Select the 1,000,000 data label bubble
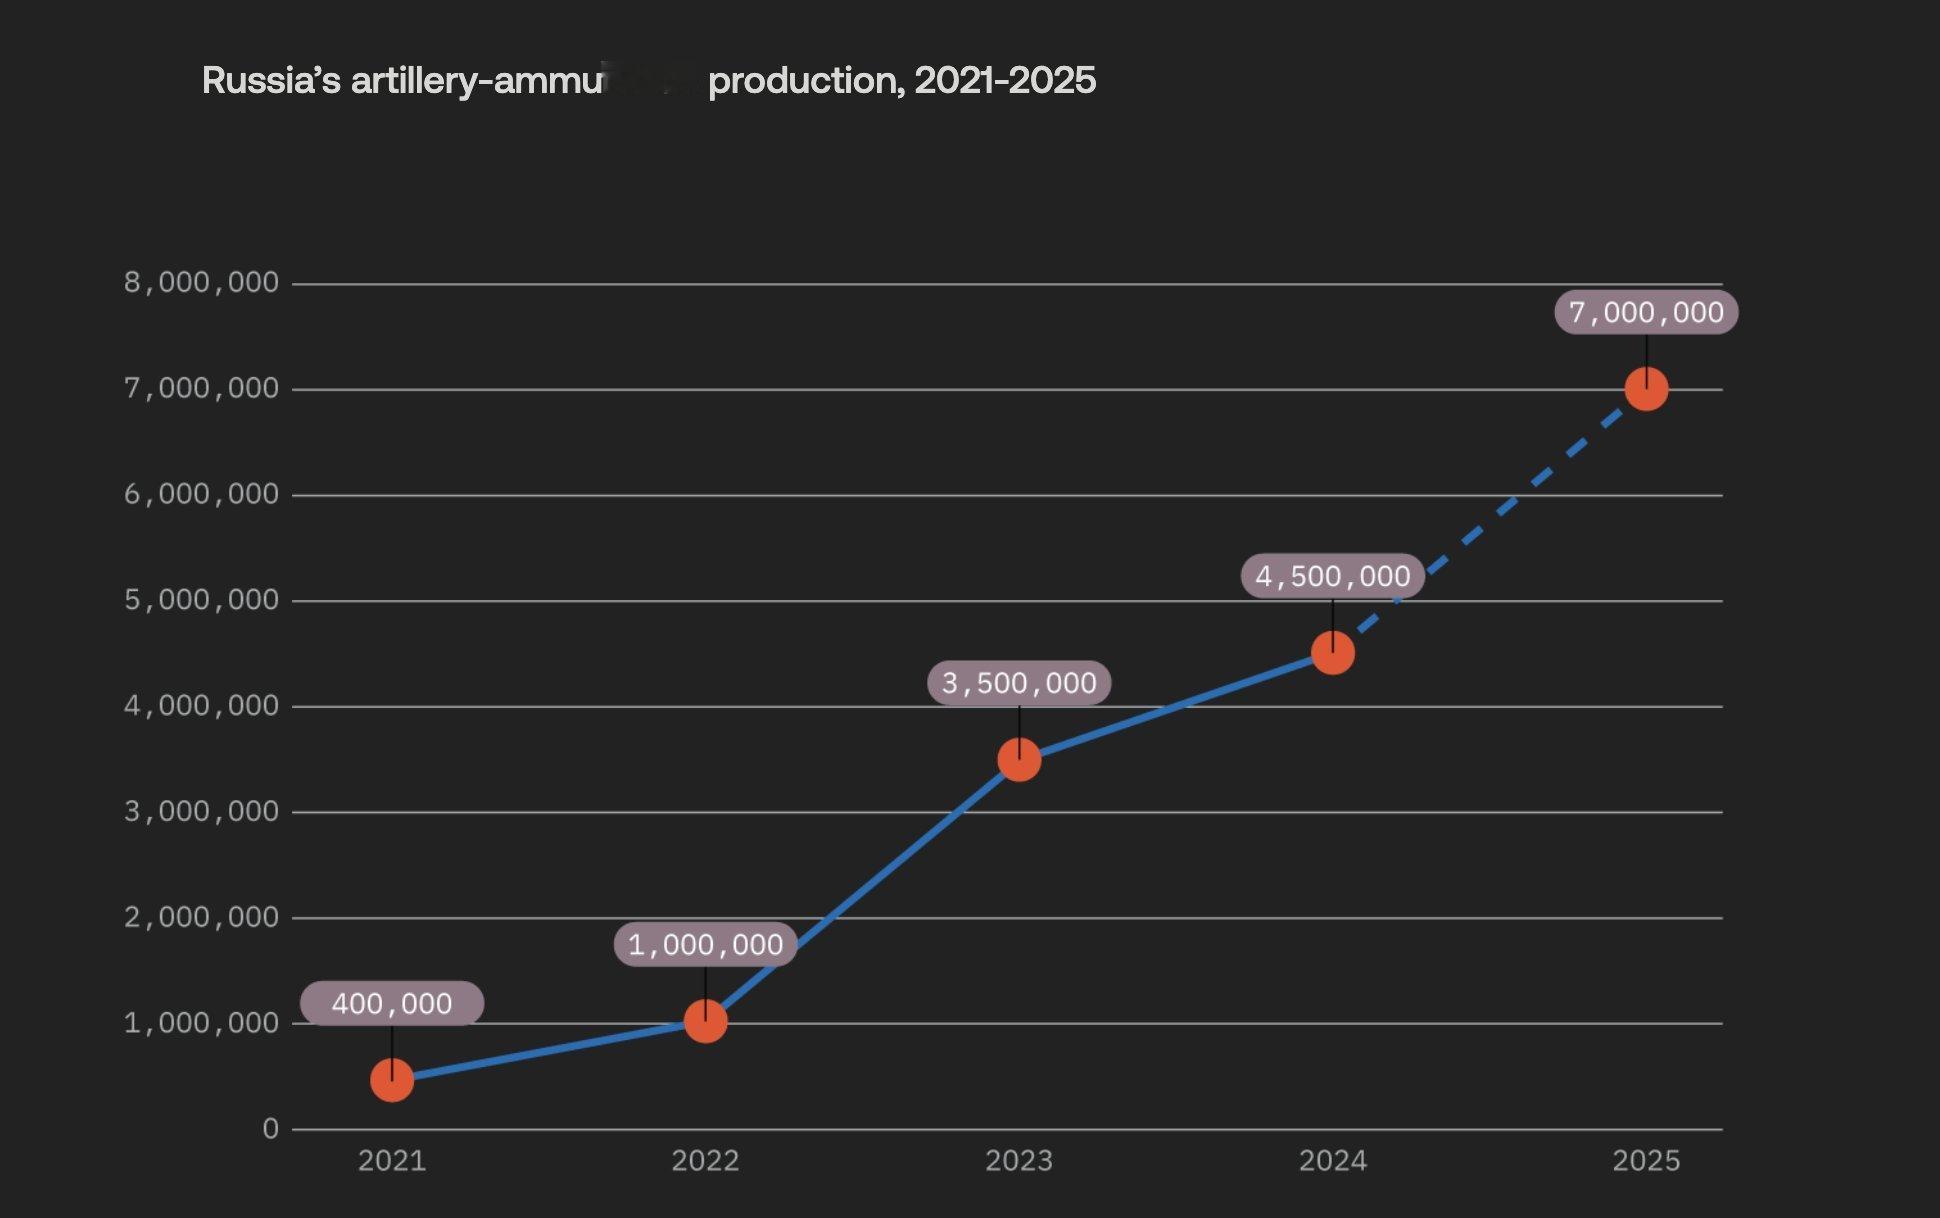Screen dimensions: 1940x1218 click(705, 945)
